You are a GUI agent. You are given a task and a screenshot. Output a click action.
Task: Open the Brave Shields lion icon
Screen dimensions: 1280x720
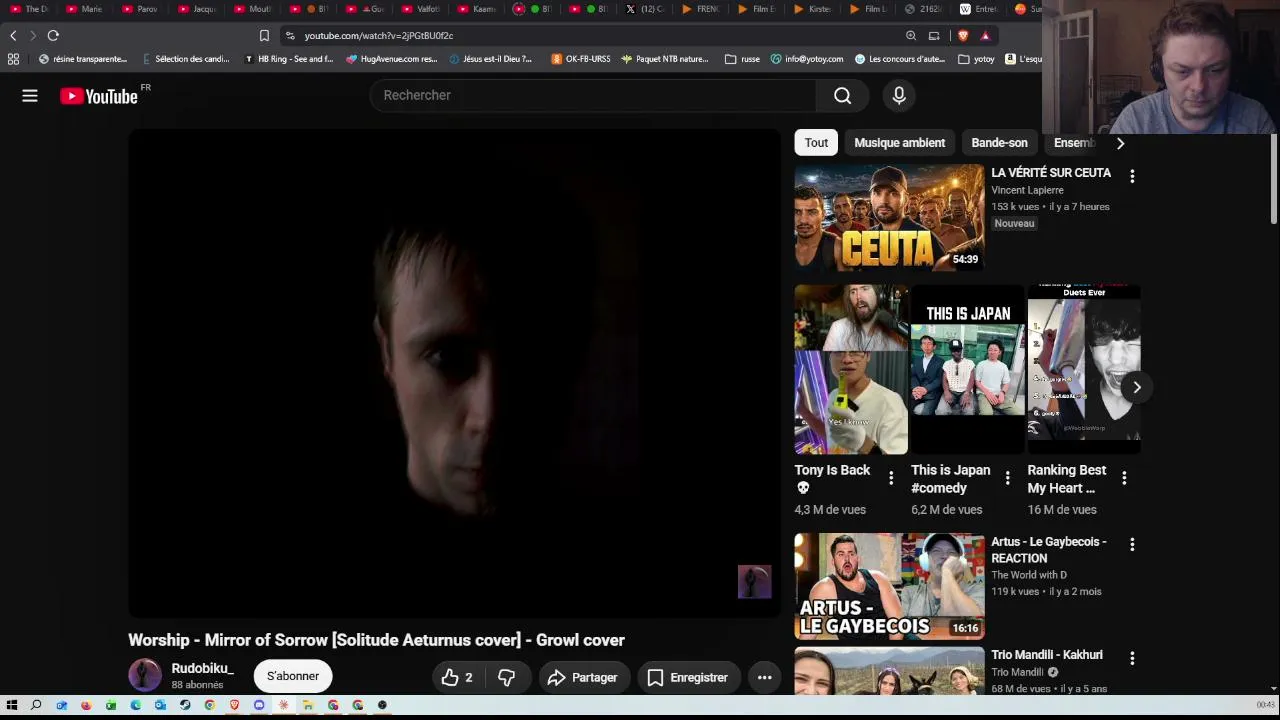tap(963, 36)
